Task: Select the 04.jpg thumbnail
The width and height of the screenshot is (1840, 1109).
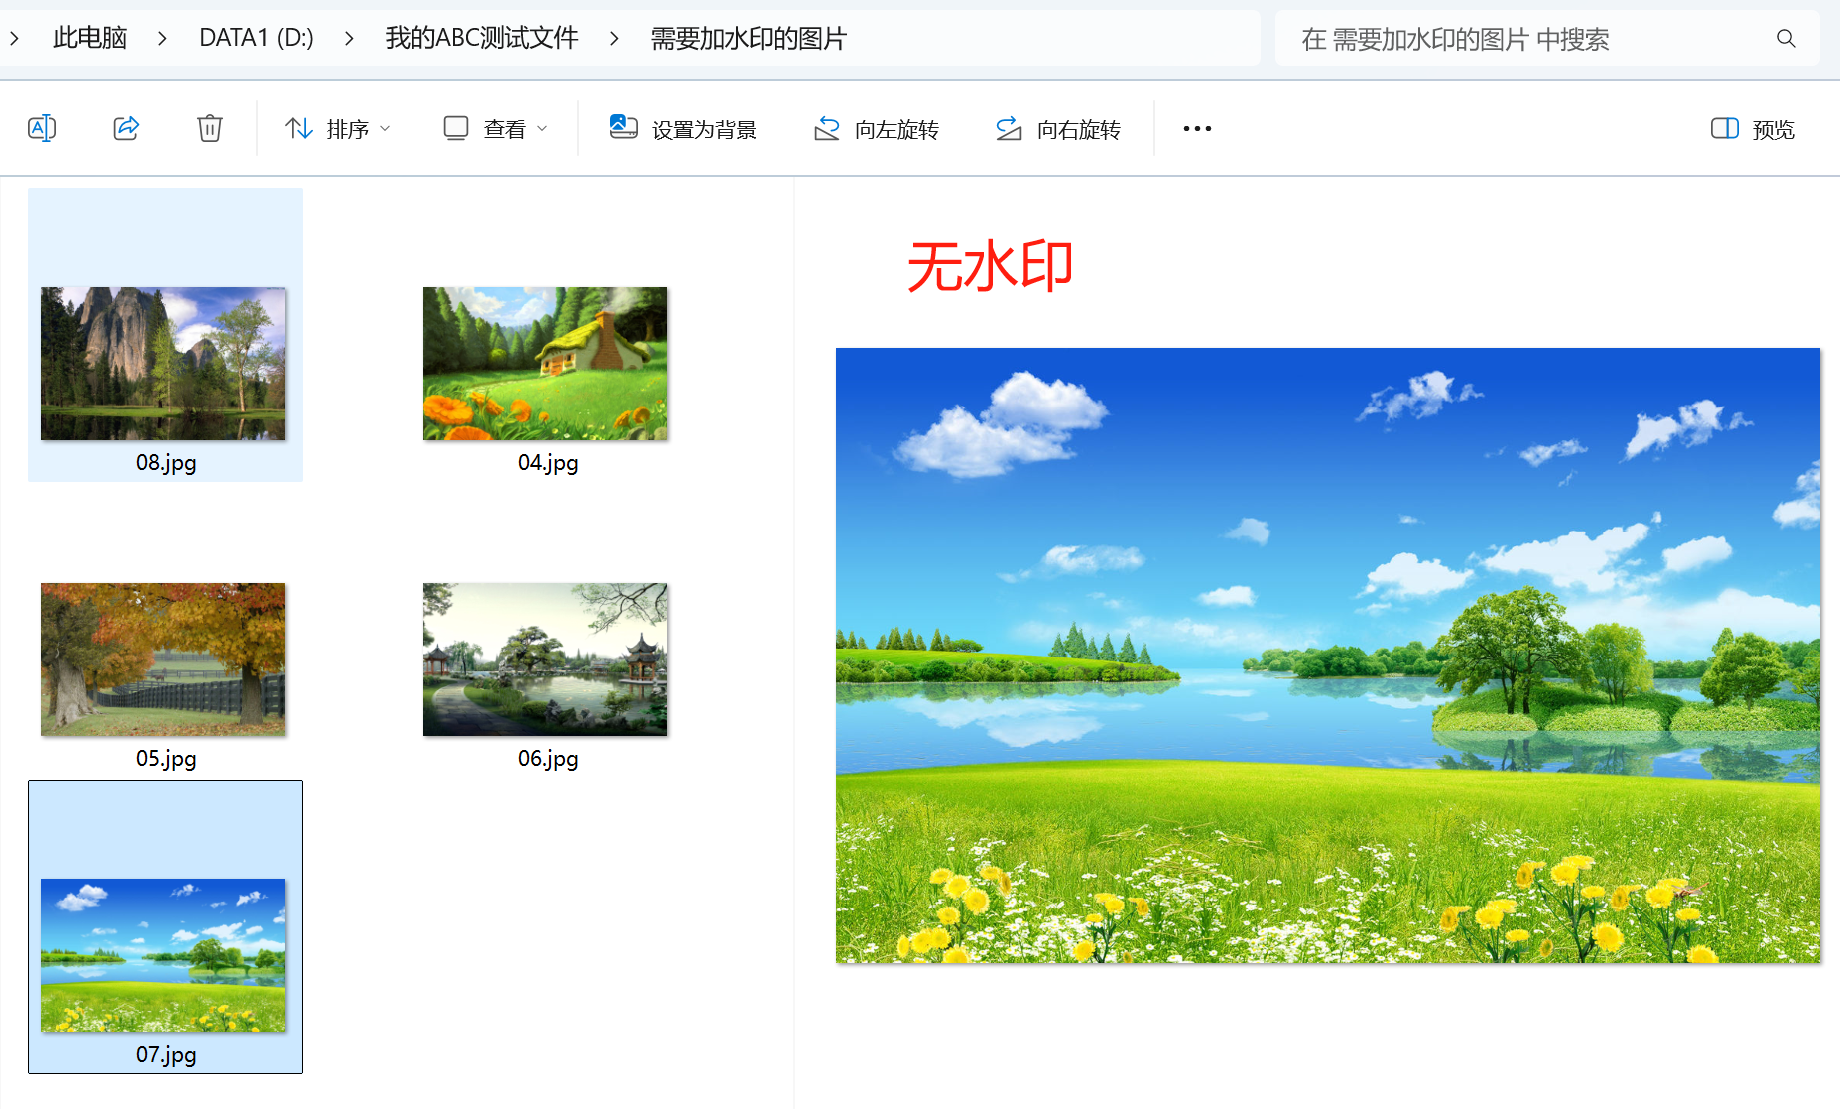Action: 545,363
